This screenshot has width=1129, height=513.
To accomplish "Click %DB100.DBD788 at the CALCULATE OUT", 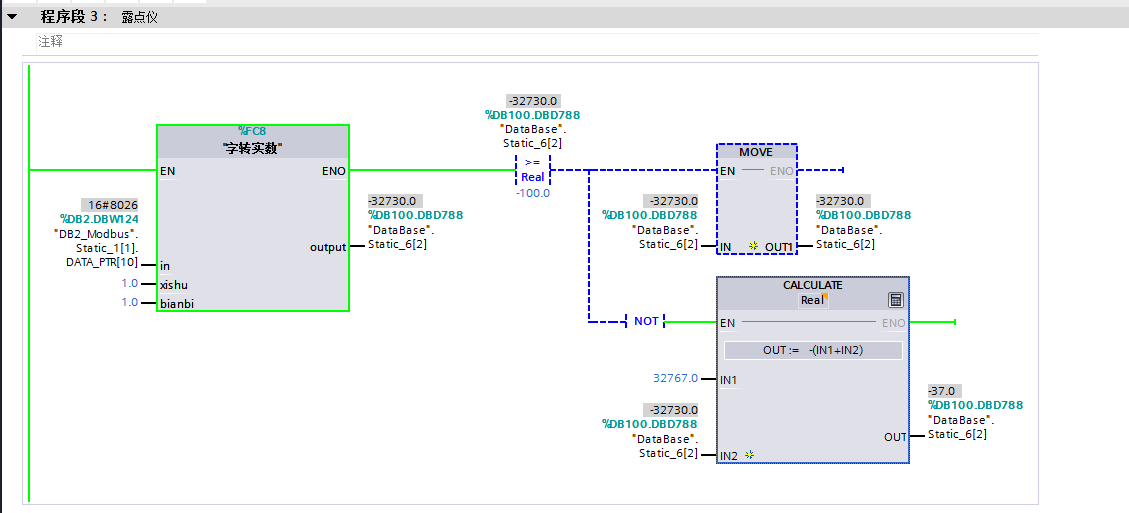I will coord(976,405).
